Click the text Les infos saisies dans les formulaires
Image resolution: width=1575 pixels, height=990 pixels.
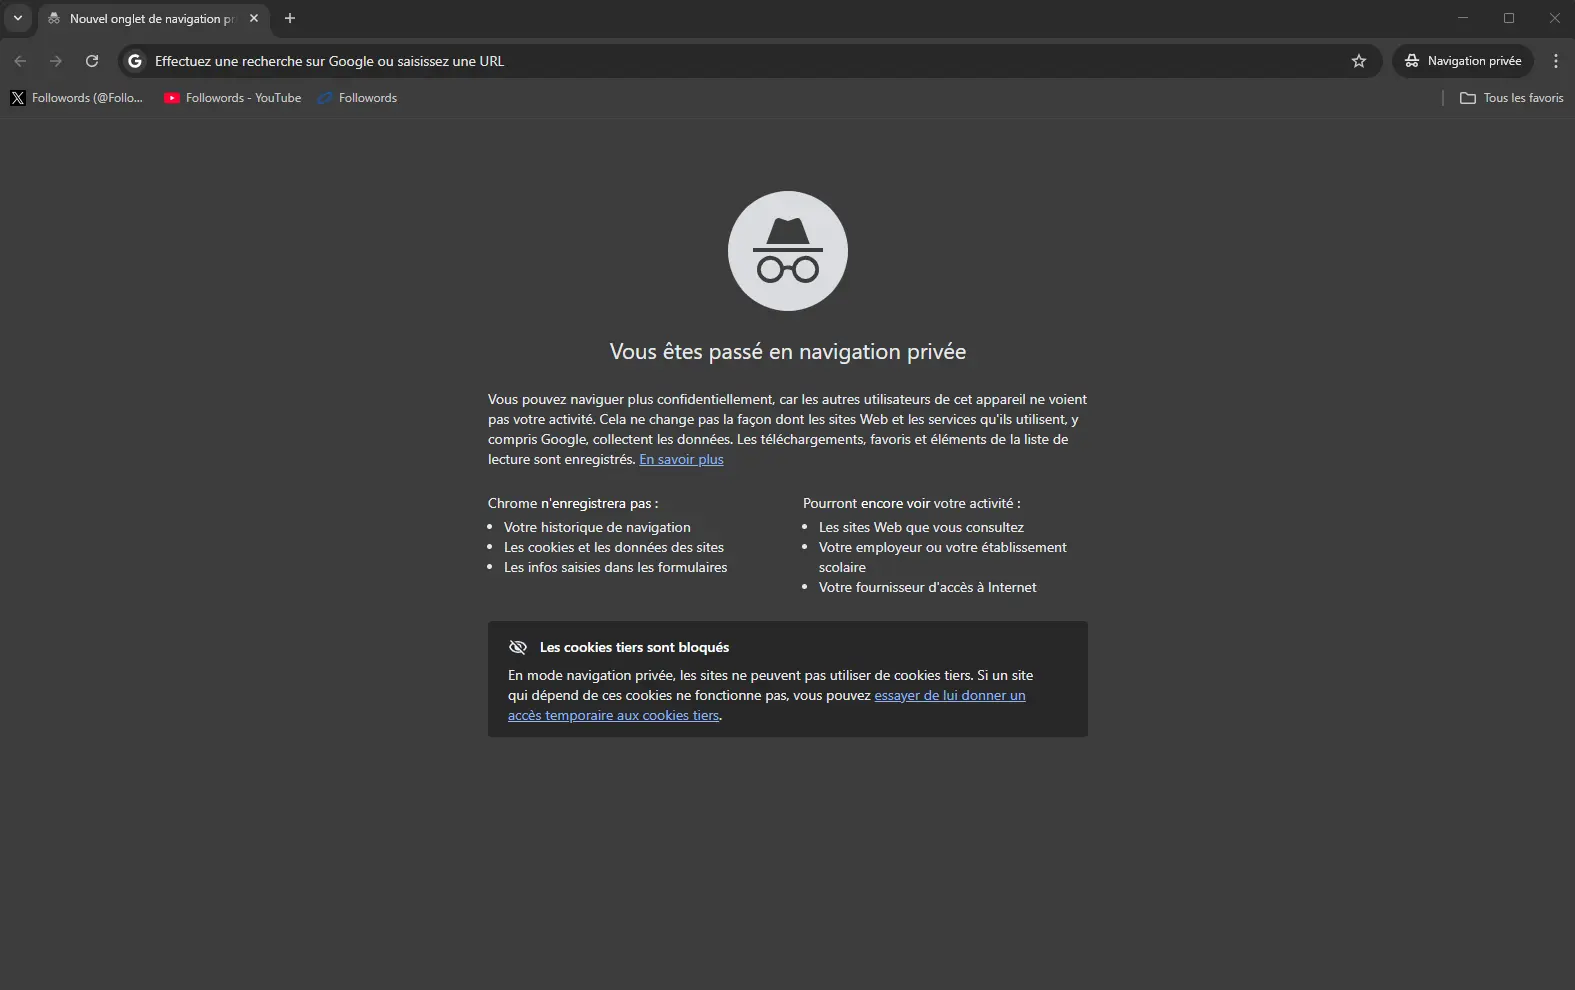click(x=616, y=567)
